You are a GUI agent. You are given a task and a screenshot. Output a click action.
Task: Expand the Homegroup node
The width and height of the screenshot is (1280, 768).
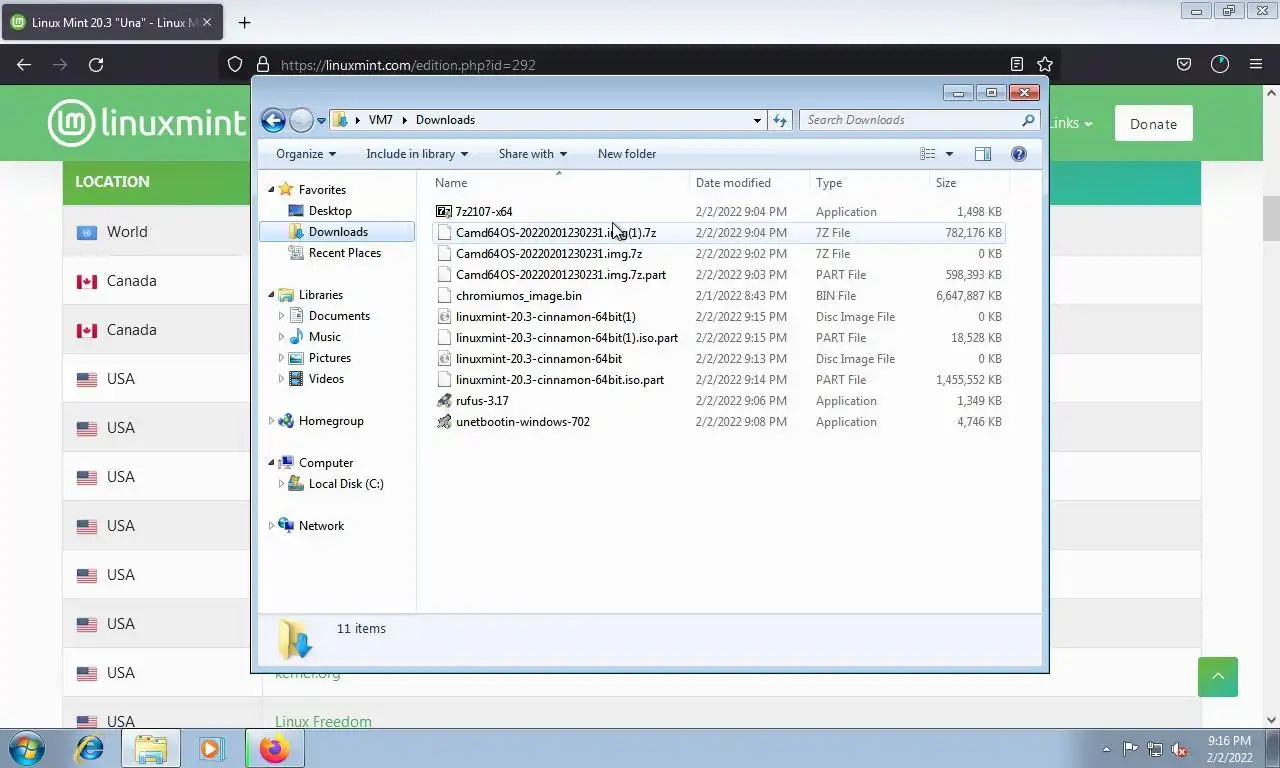[x=271, y=421]
